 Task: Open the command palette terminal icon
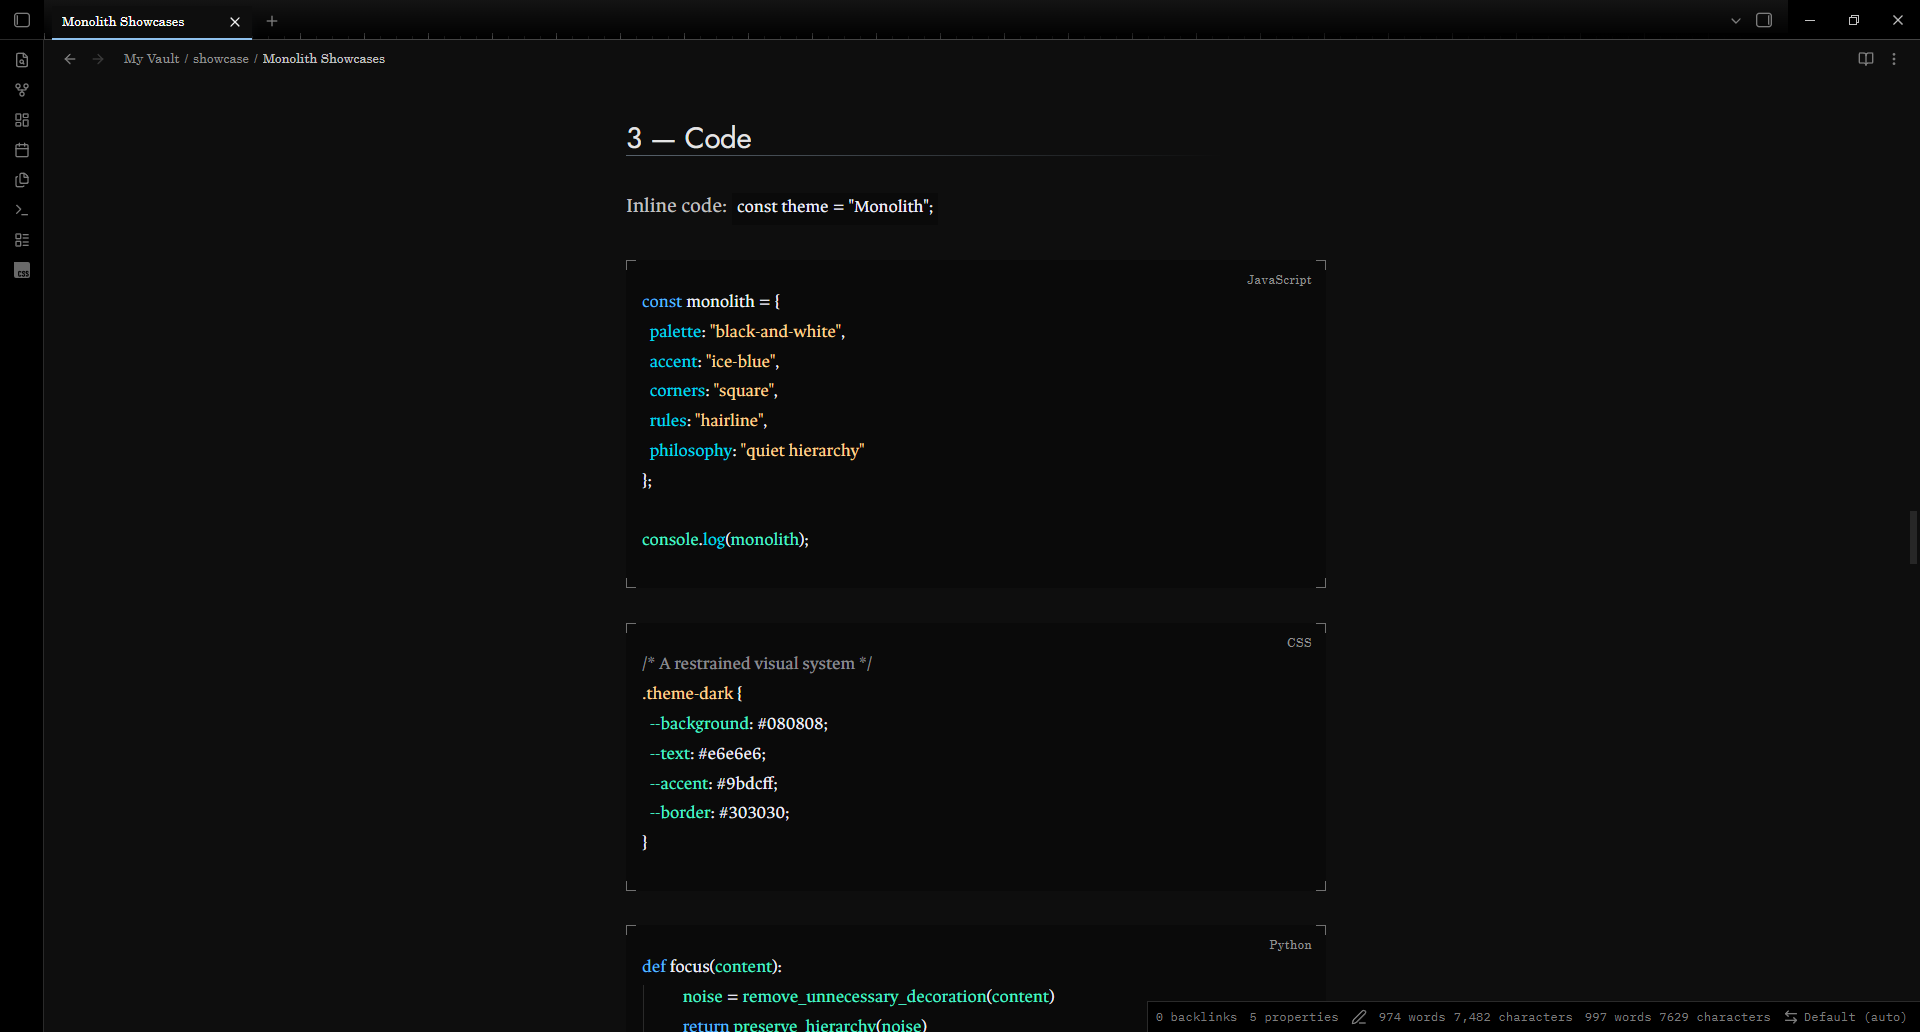22,210
